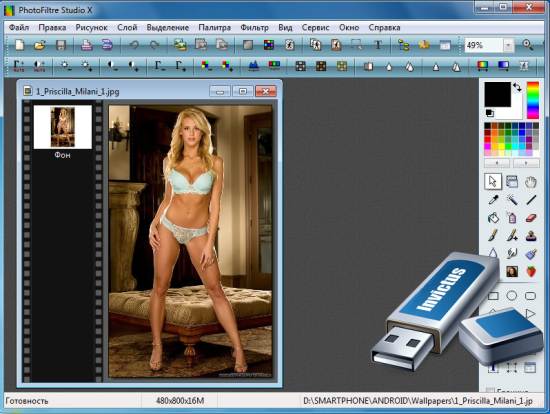This screenshot has height=414, width=550.
Task: Apply the grayscale film-frame filter icon
Action: [301, 66]
